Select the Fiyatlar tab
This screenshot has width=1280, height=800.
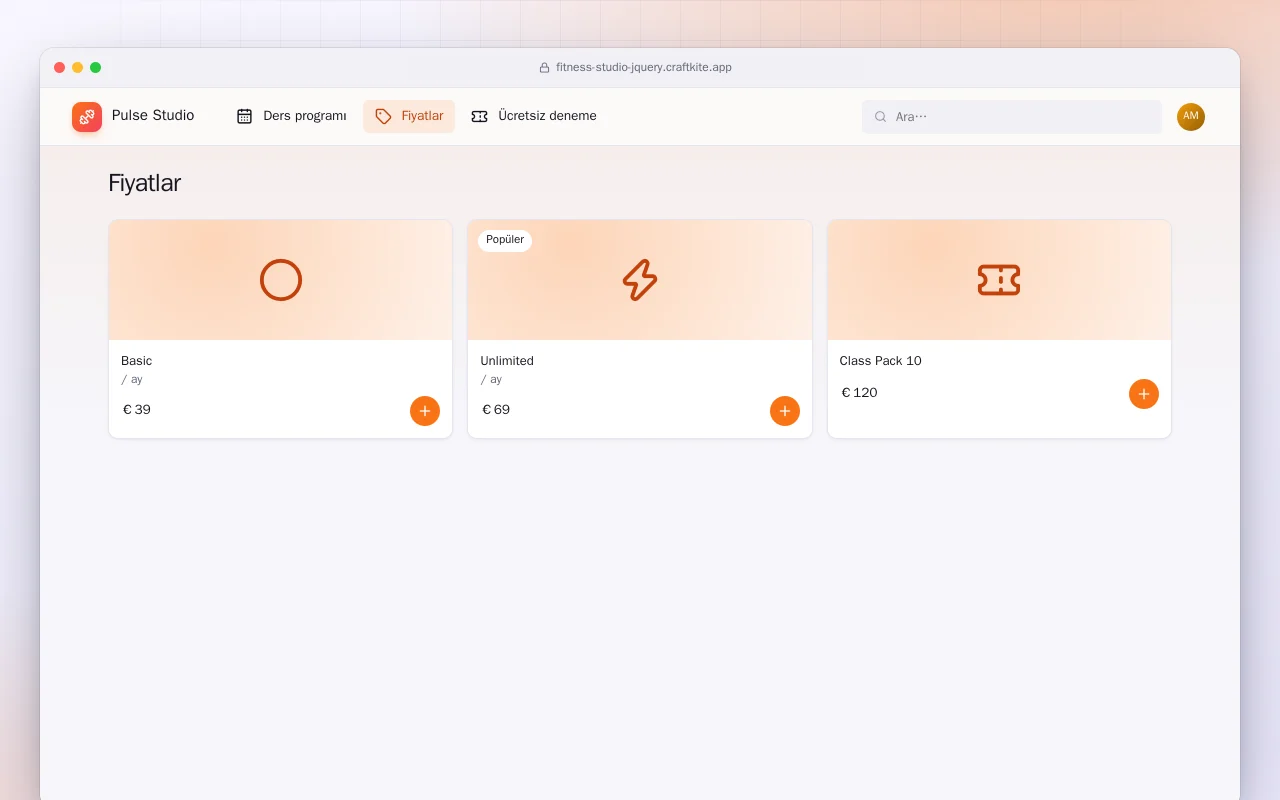[x=409, y=116]
